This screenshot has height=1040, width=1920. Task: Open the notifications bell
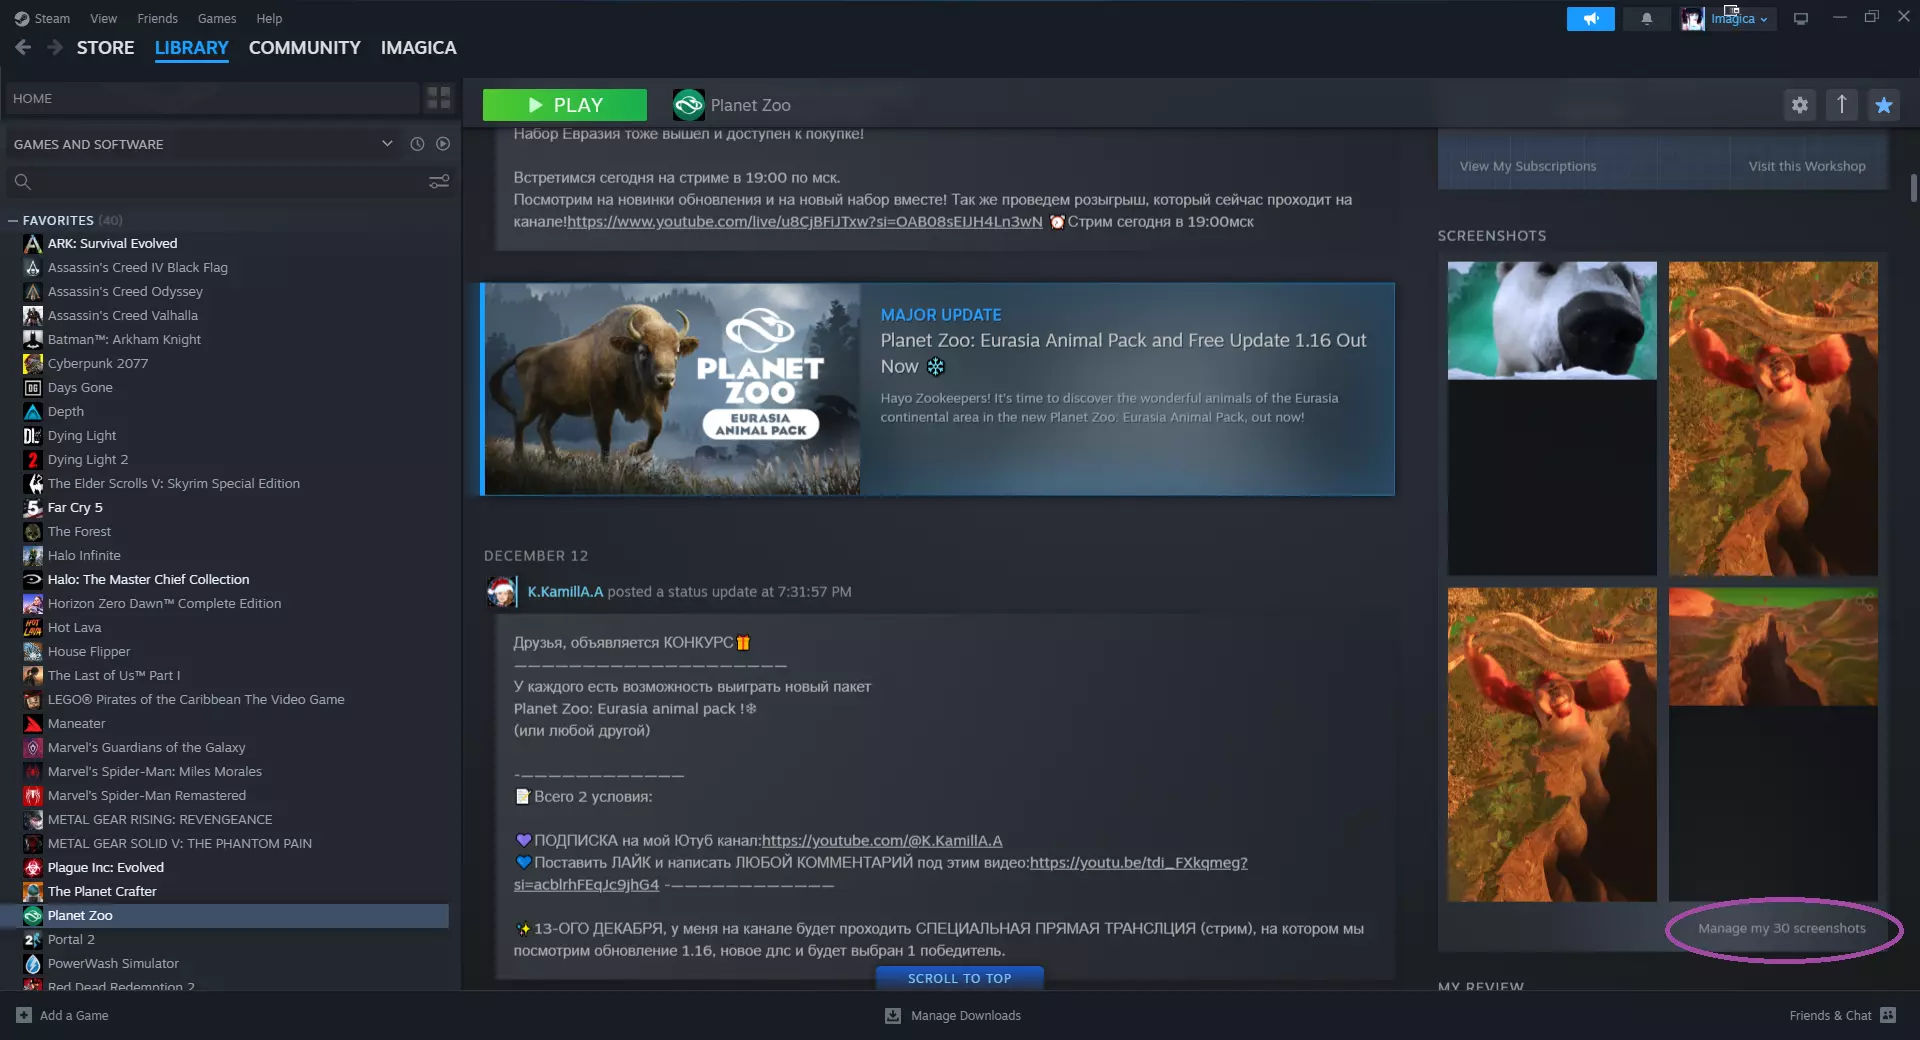point(1646,19)
